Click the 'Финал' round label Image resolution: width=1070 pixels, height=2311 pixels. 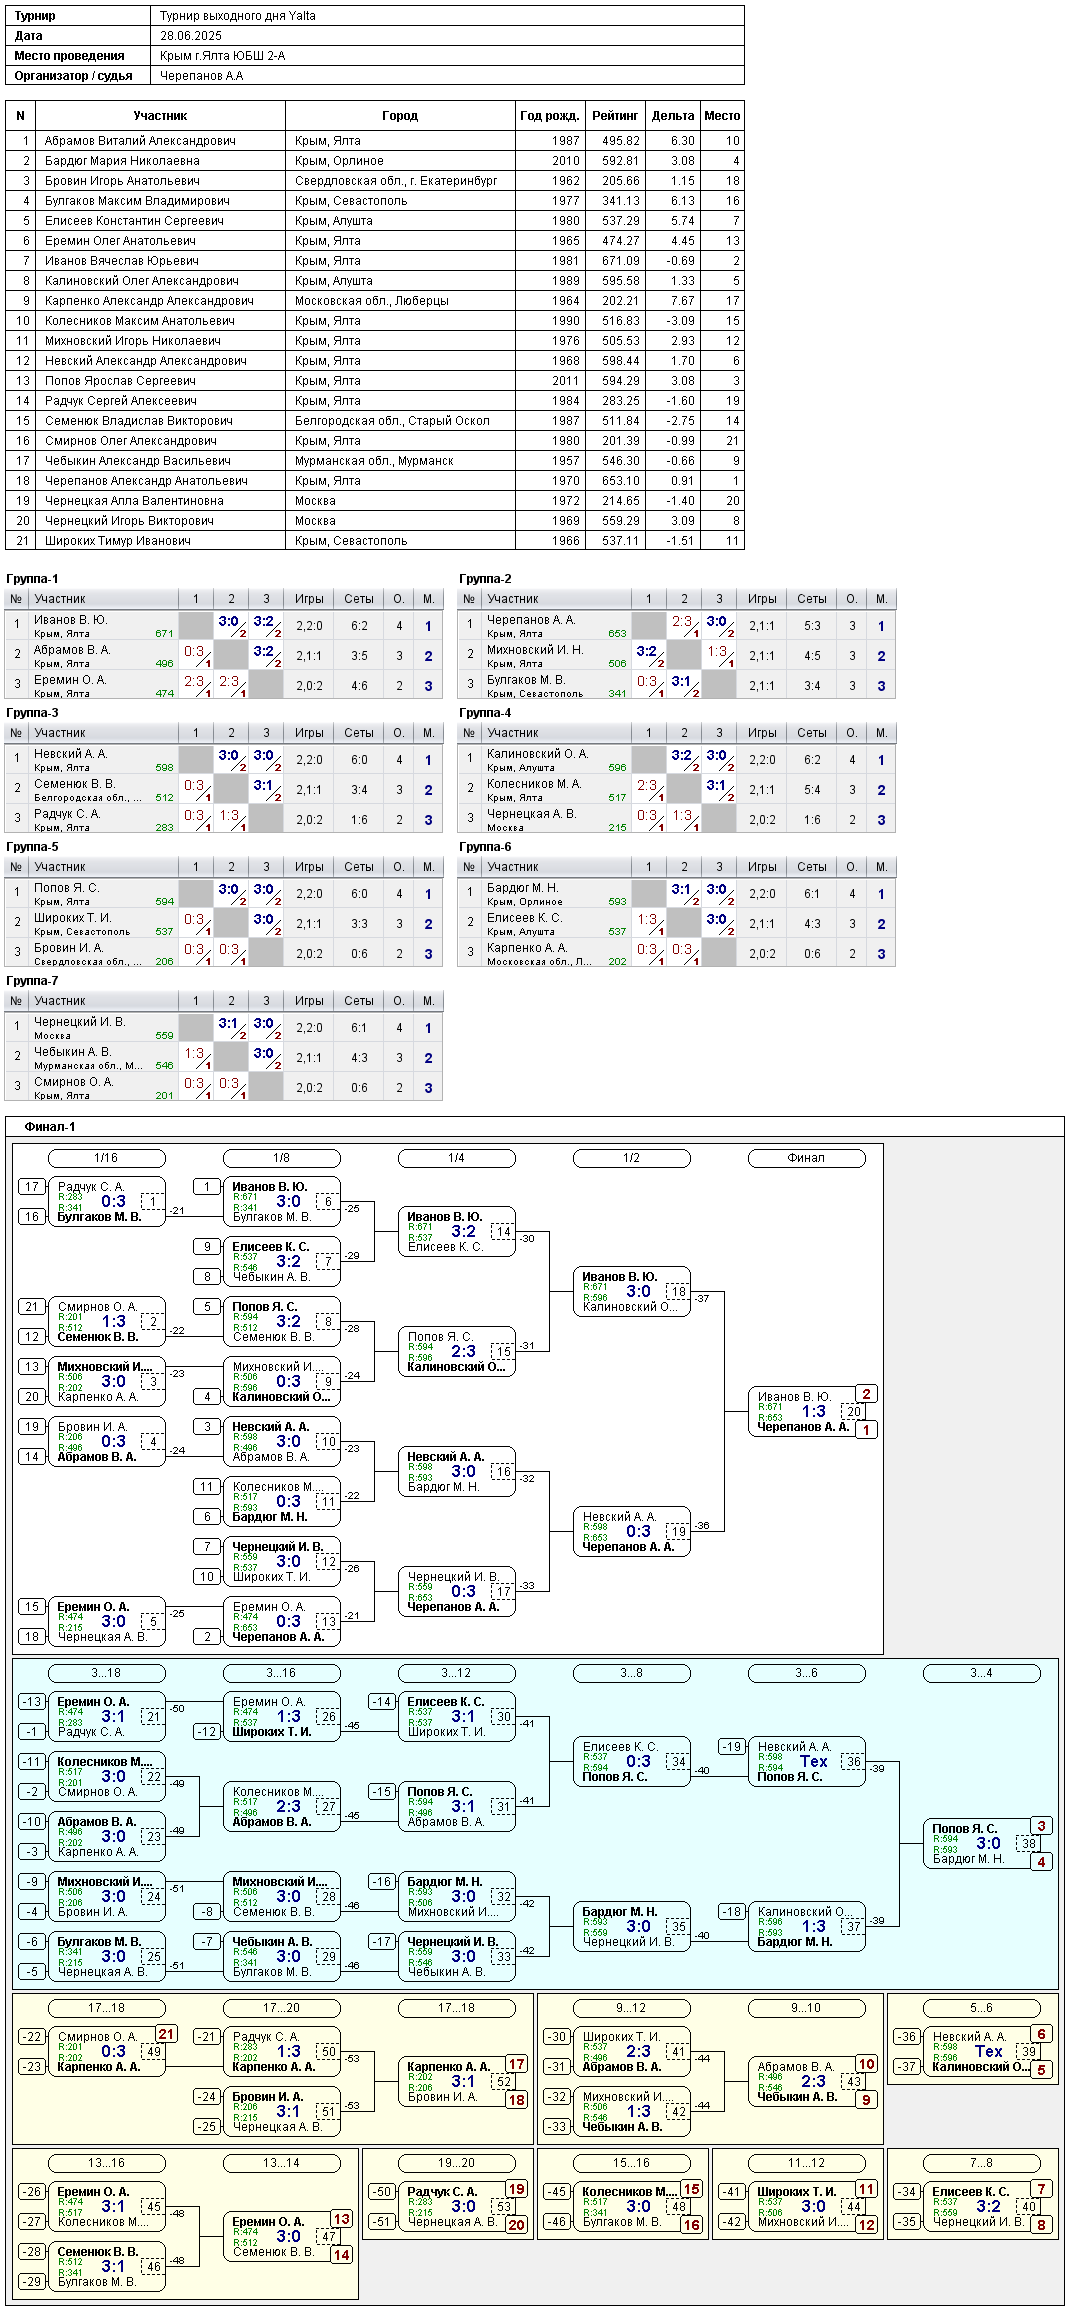[806, 1158]
